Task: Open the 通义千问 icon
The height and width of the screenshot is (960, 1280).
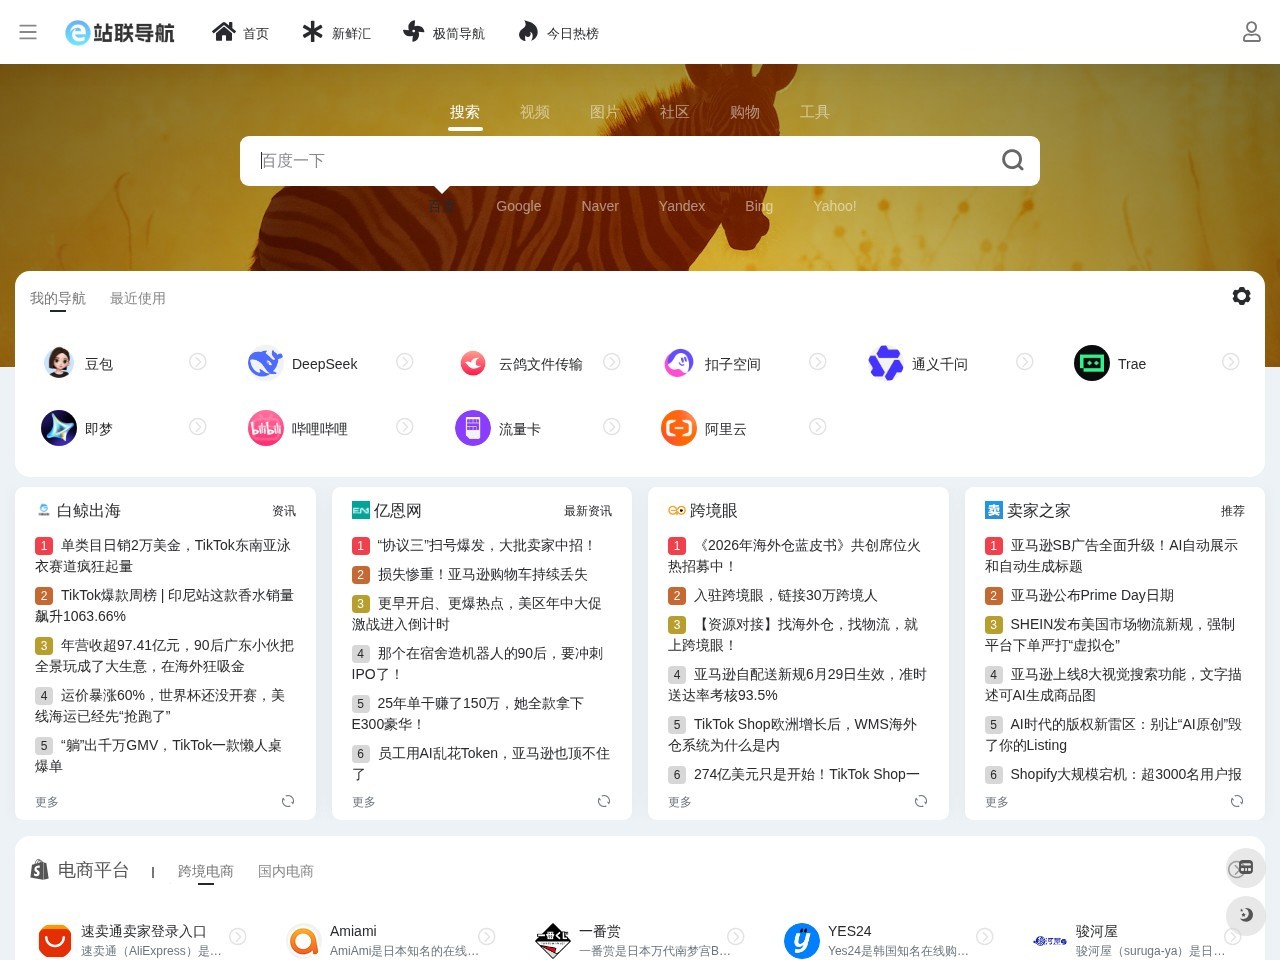Action: click(886, 363)
